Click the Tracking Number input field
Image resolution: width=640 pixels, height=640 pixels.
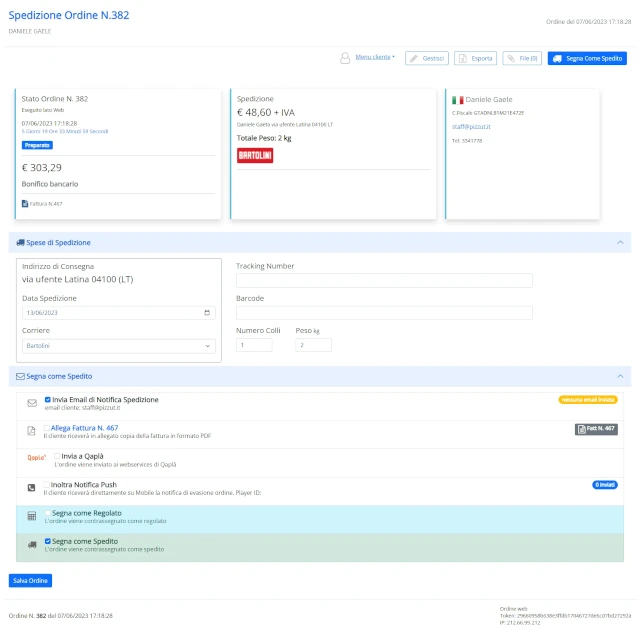coord(384,280)
